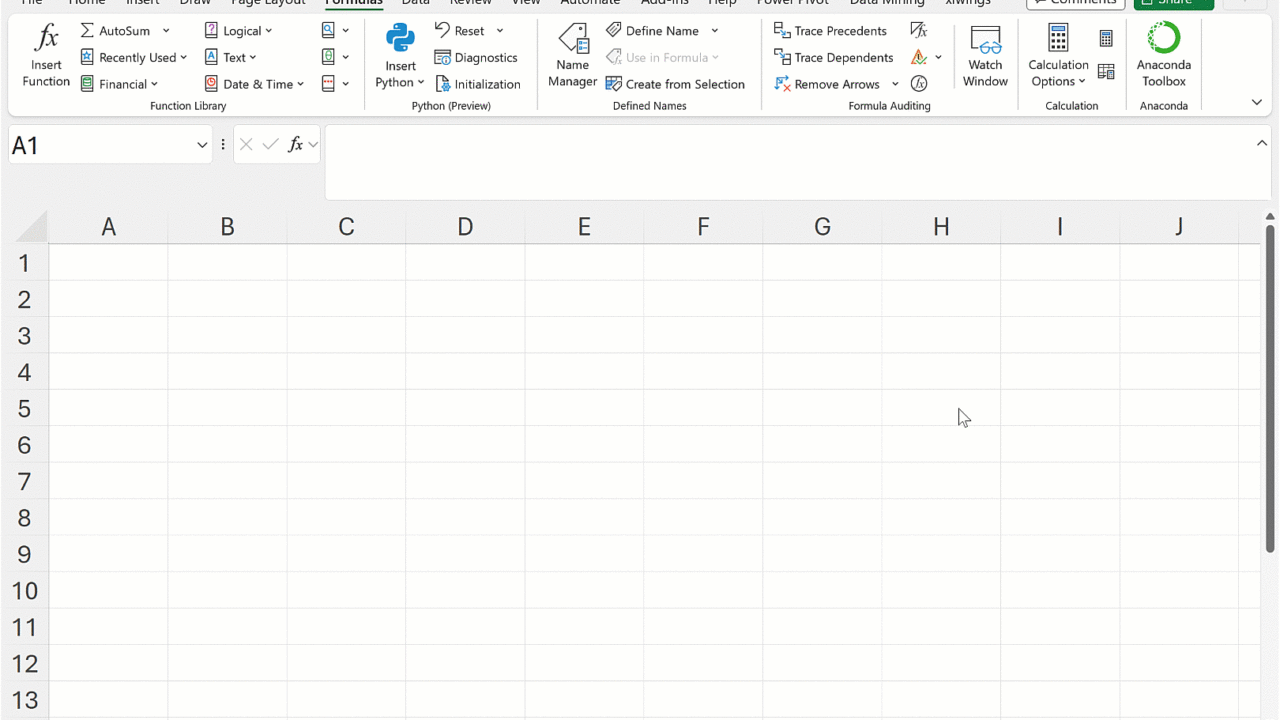Click the Show Formulas icon
The image size is (1280, 720).
(x=919, y=31)
